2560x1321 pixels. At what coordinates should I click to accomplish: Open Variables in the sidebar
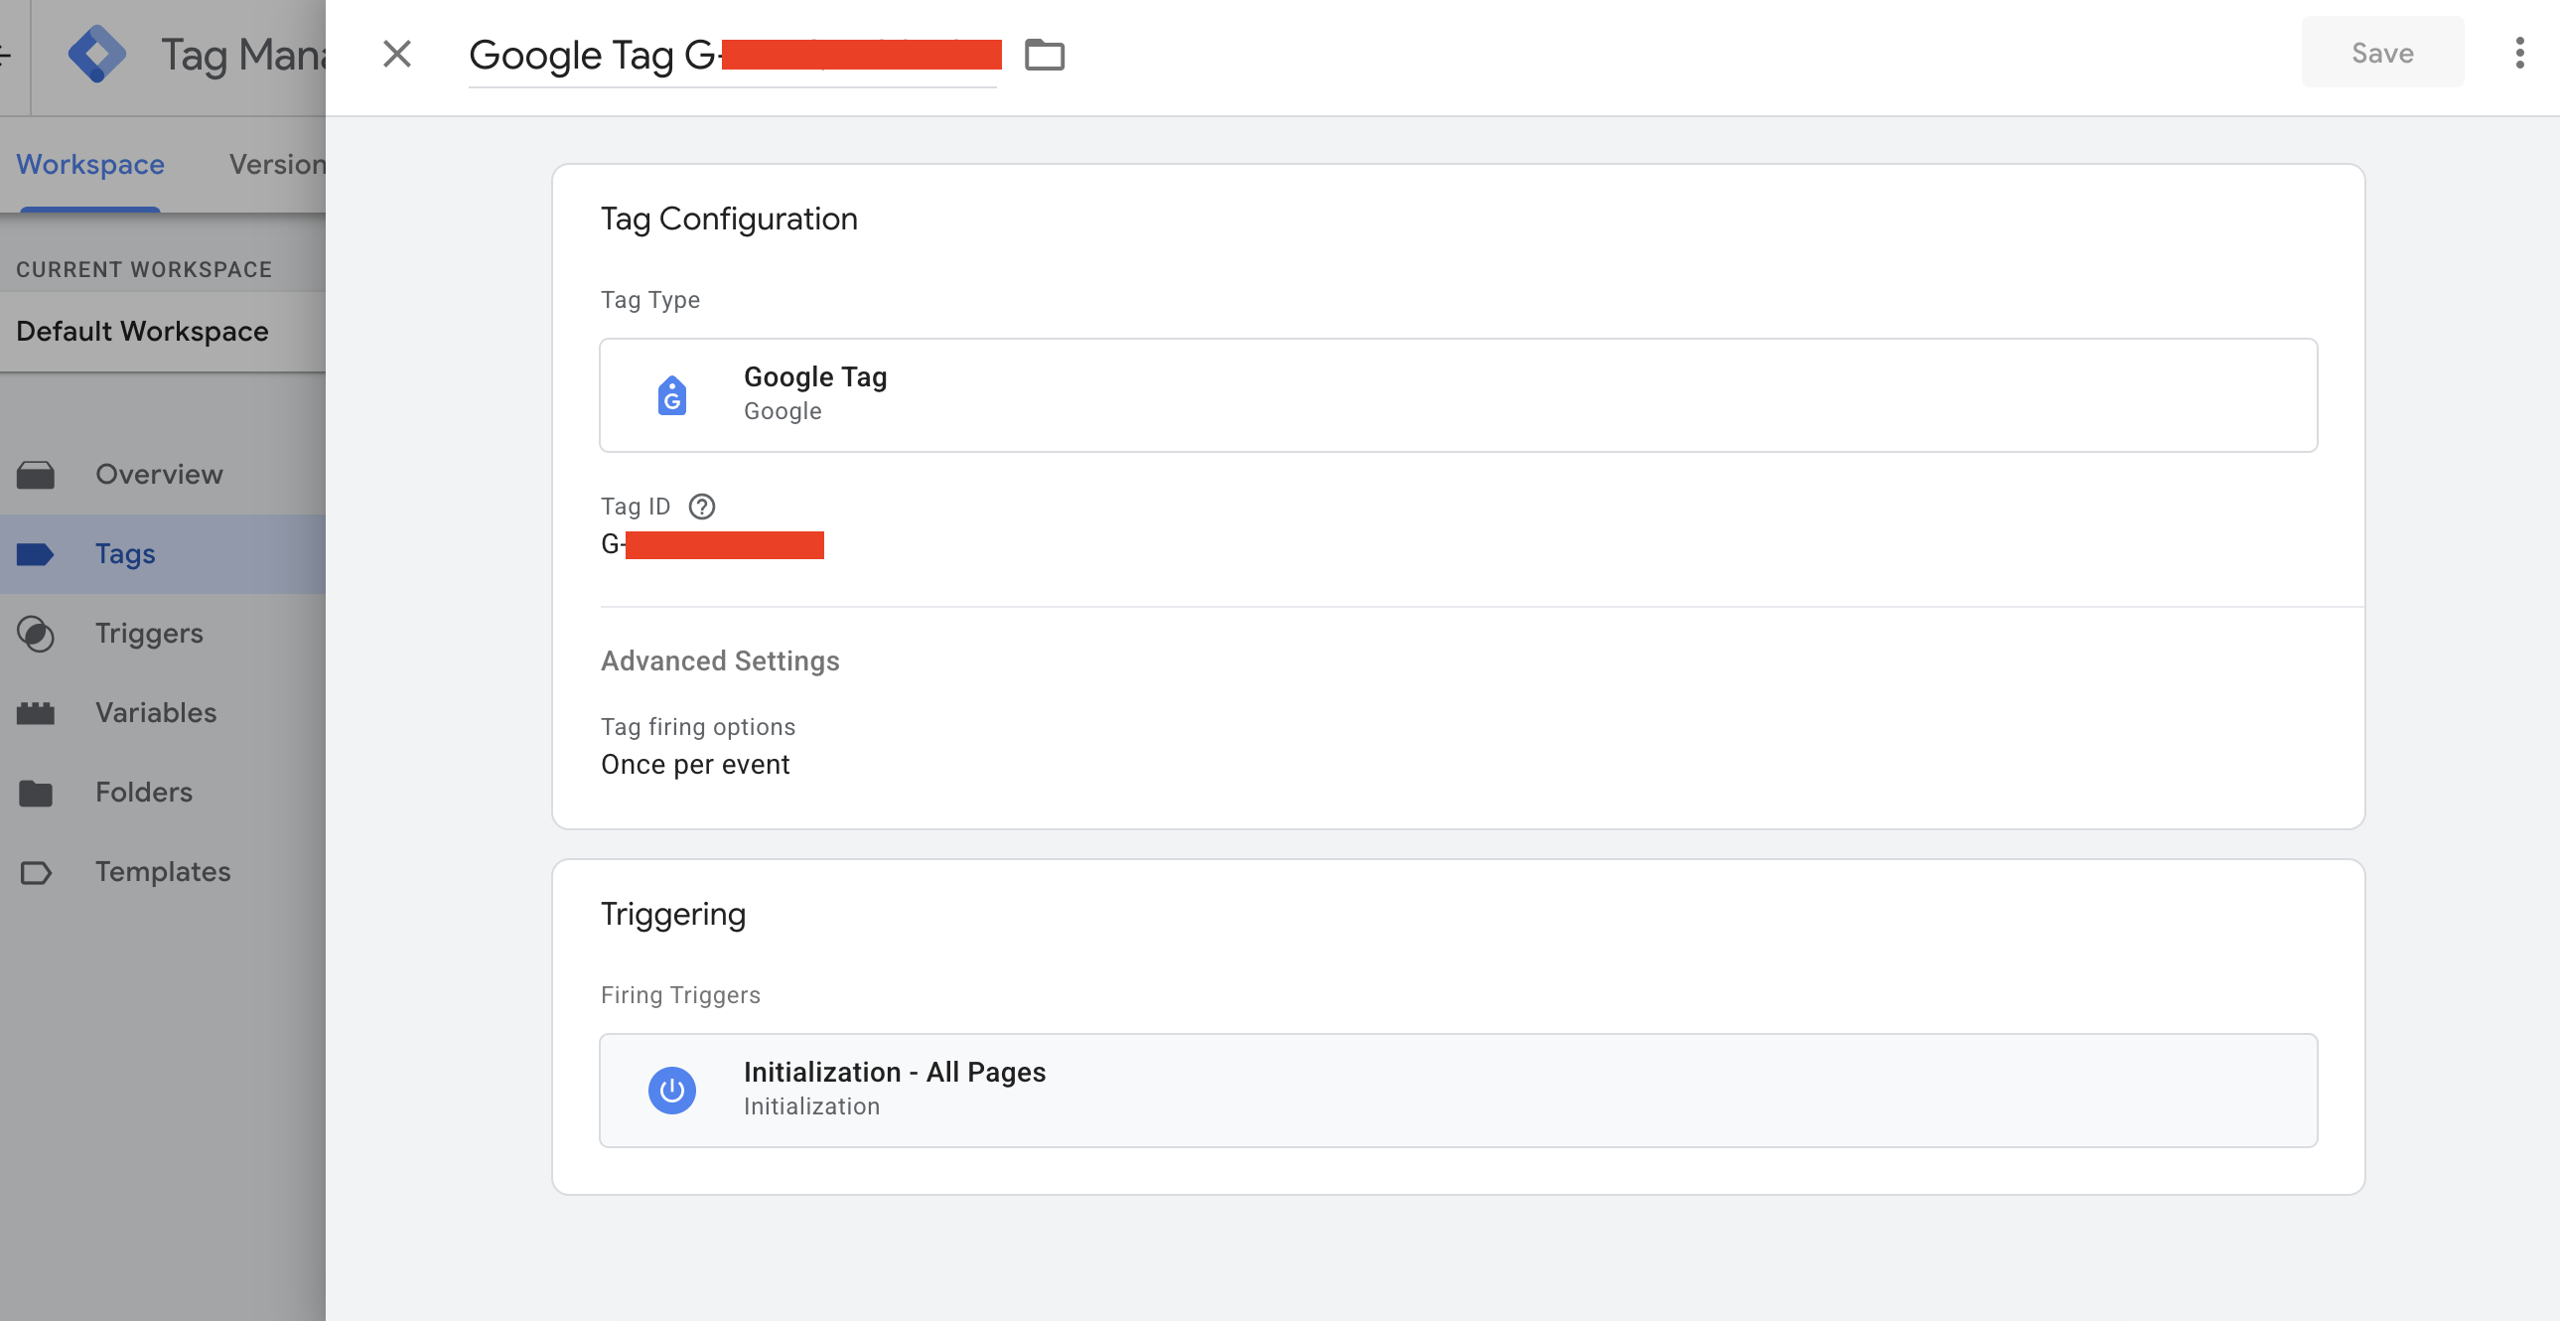(163, 712)
